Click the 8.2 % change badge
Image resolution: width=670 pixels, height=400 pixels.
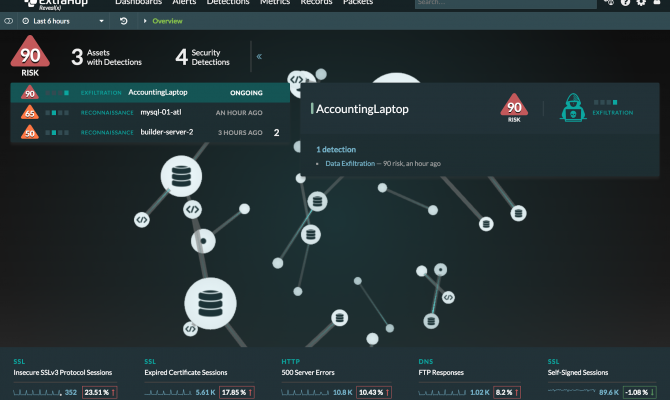click(507, 392)
